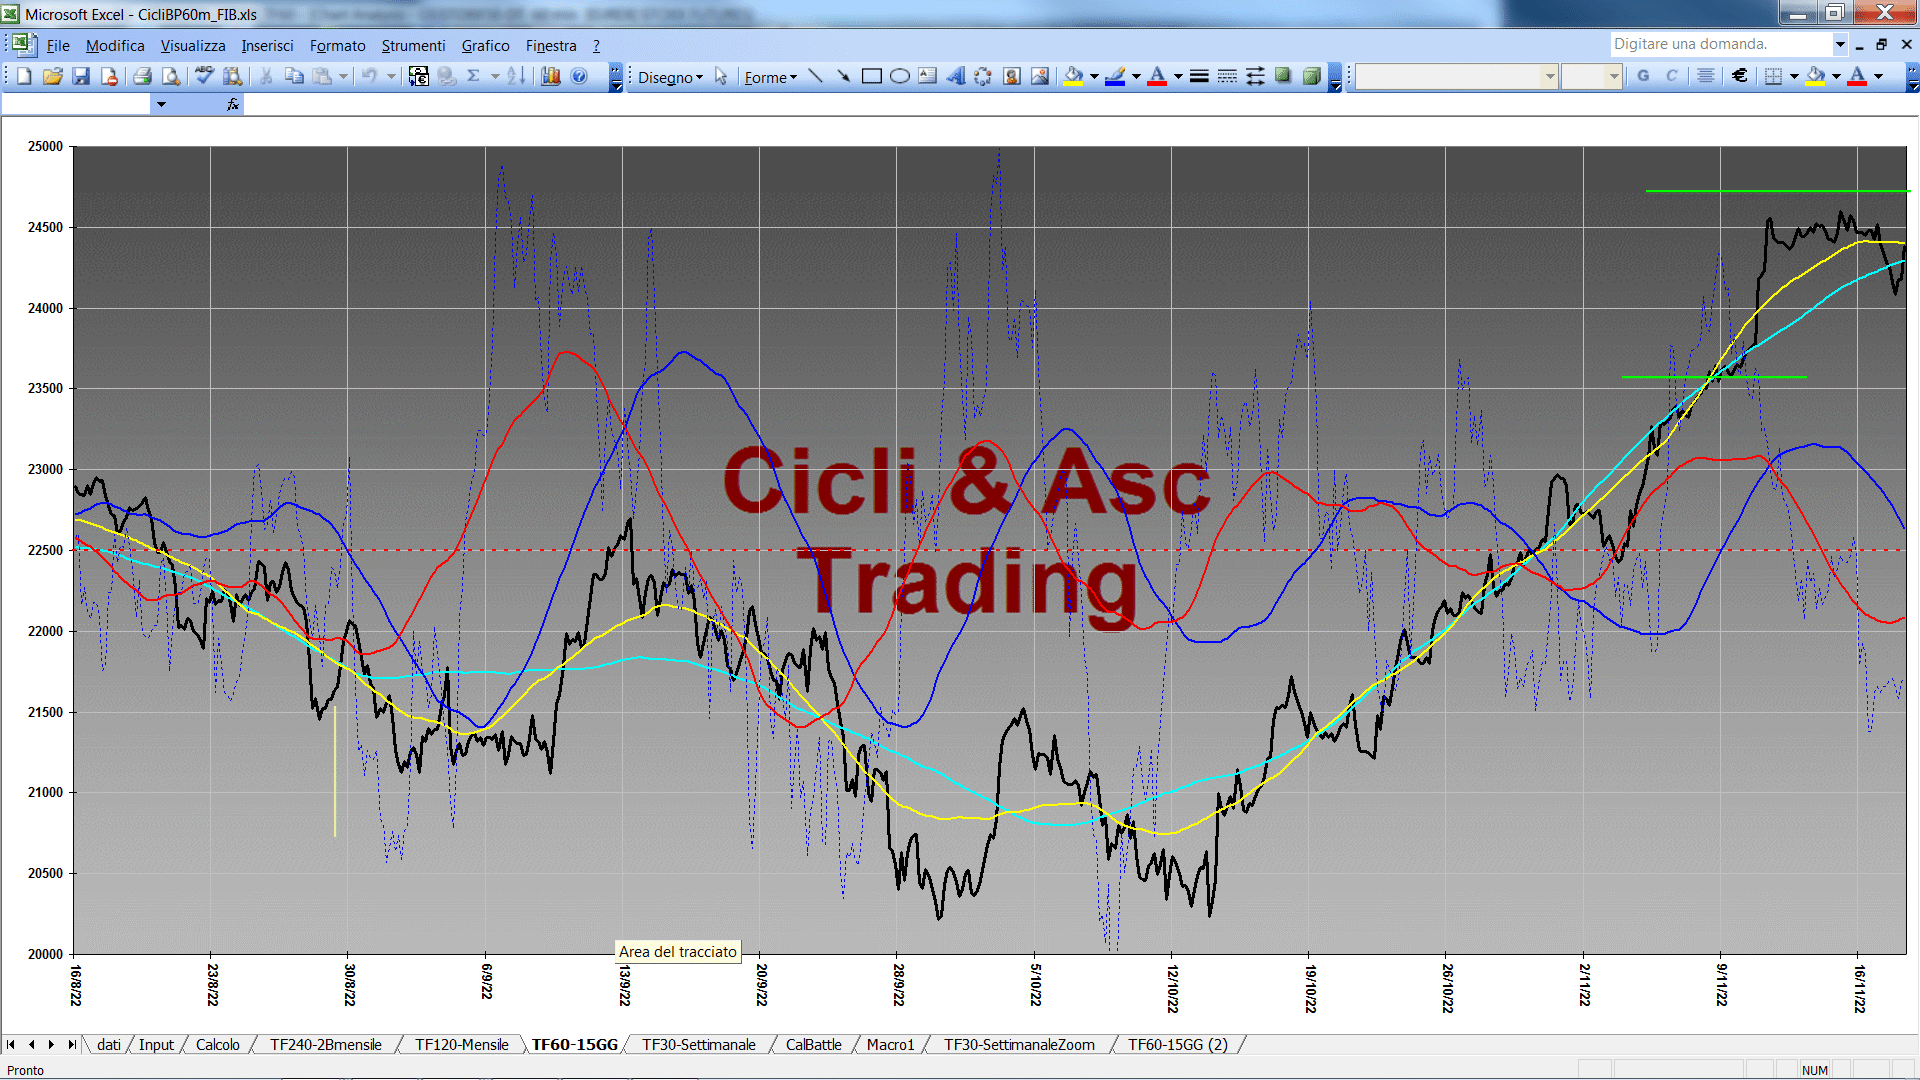Viewport: 1920px width, 1080px height.
Task: Create a new blank workbook
Action: pos(24,76)
